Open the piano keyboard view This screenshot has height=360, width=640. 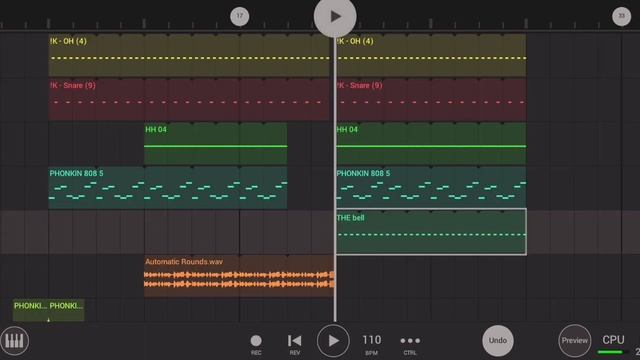point(14,340)
